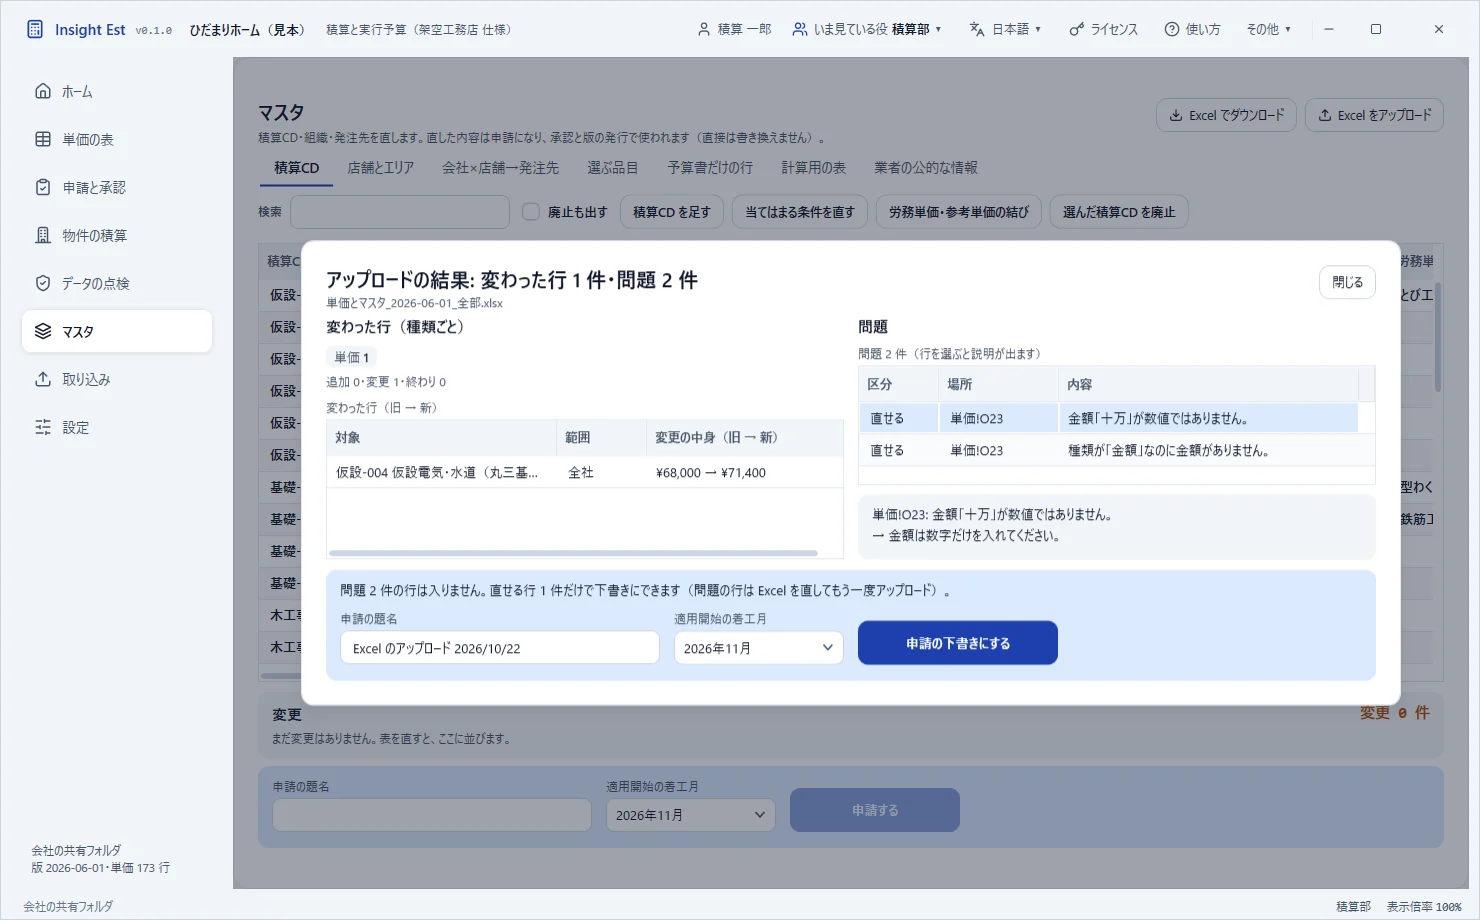Click the user icon beside 積算 一郎
This screenshot has width=1480, height=920.
click(704, 29)
